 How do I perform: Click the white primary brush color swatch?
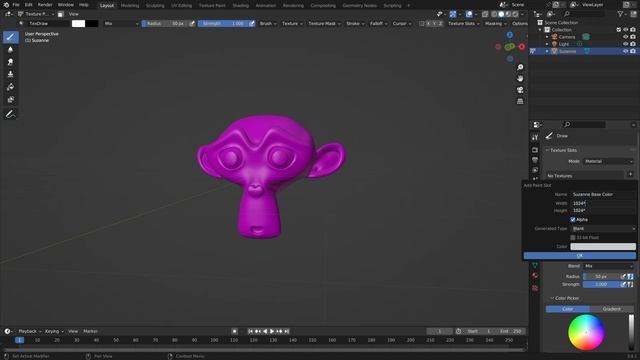78,24
